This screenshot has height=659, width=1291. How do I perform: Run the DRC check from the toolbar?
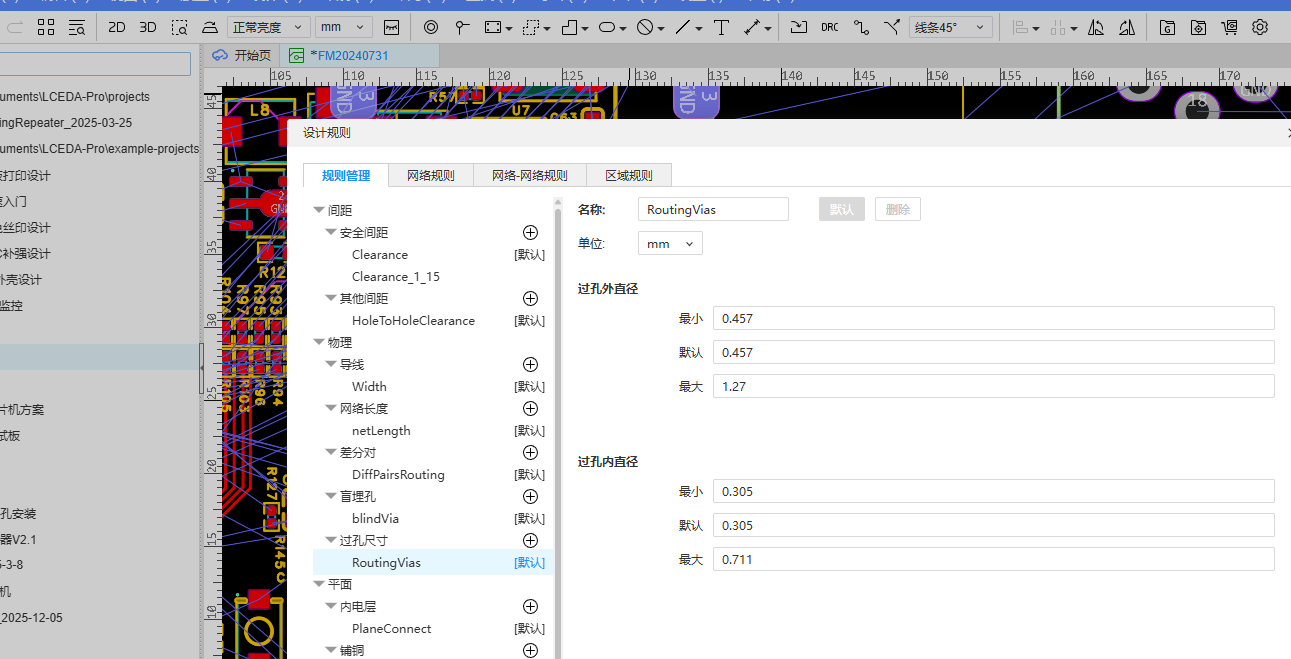[830, 27]
